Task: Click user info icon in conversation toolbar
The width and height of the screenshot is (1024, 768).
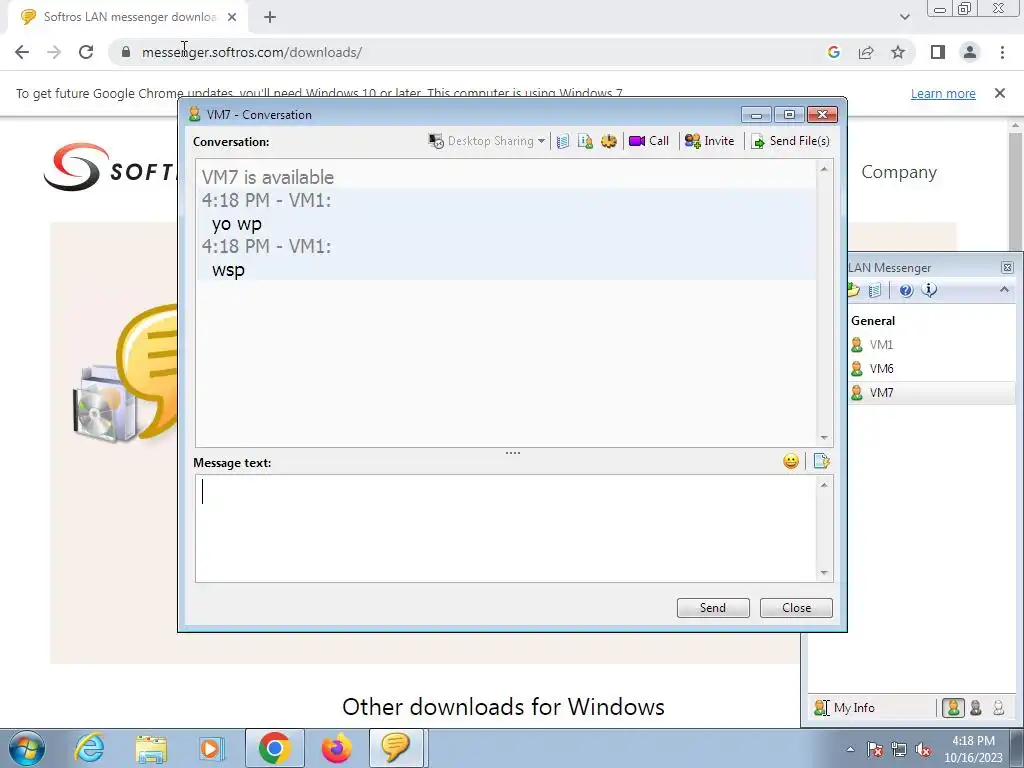Action: [x=586, y=141]
